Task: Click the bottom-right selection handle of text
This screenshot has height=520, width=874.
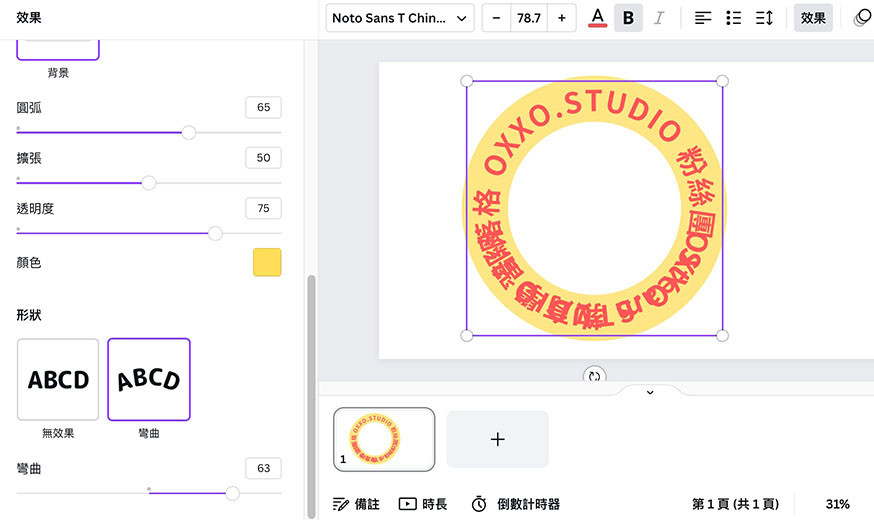Action: [x=722, y=336]
